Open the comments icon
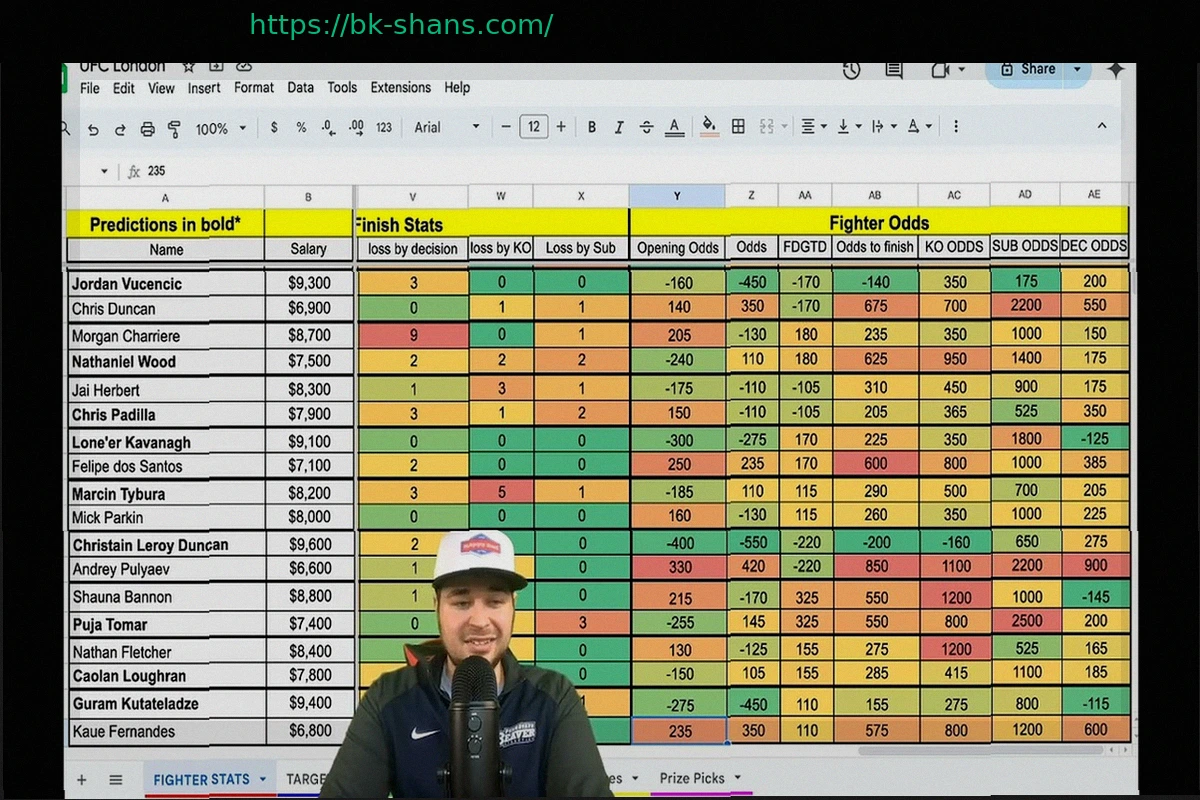 [x=894, y=70]
